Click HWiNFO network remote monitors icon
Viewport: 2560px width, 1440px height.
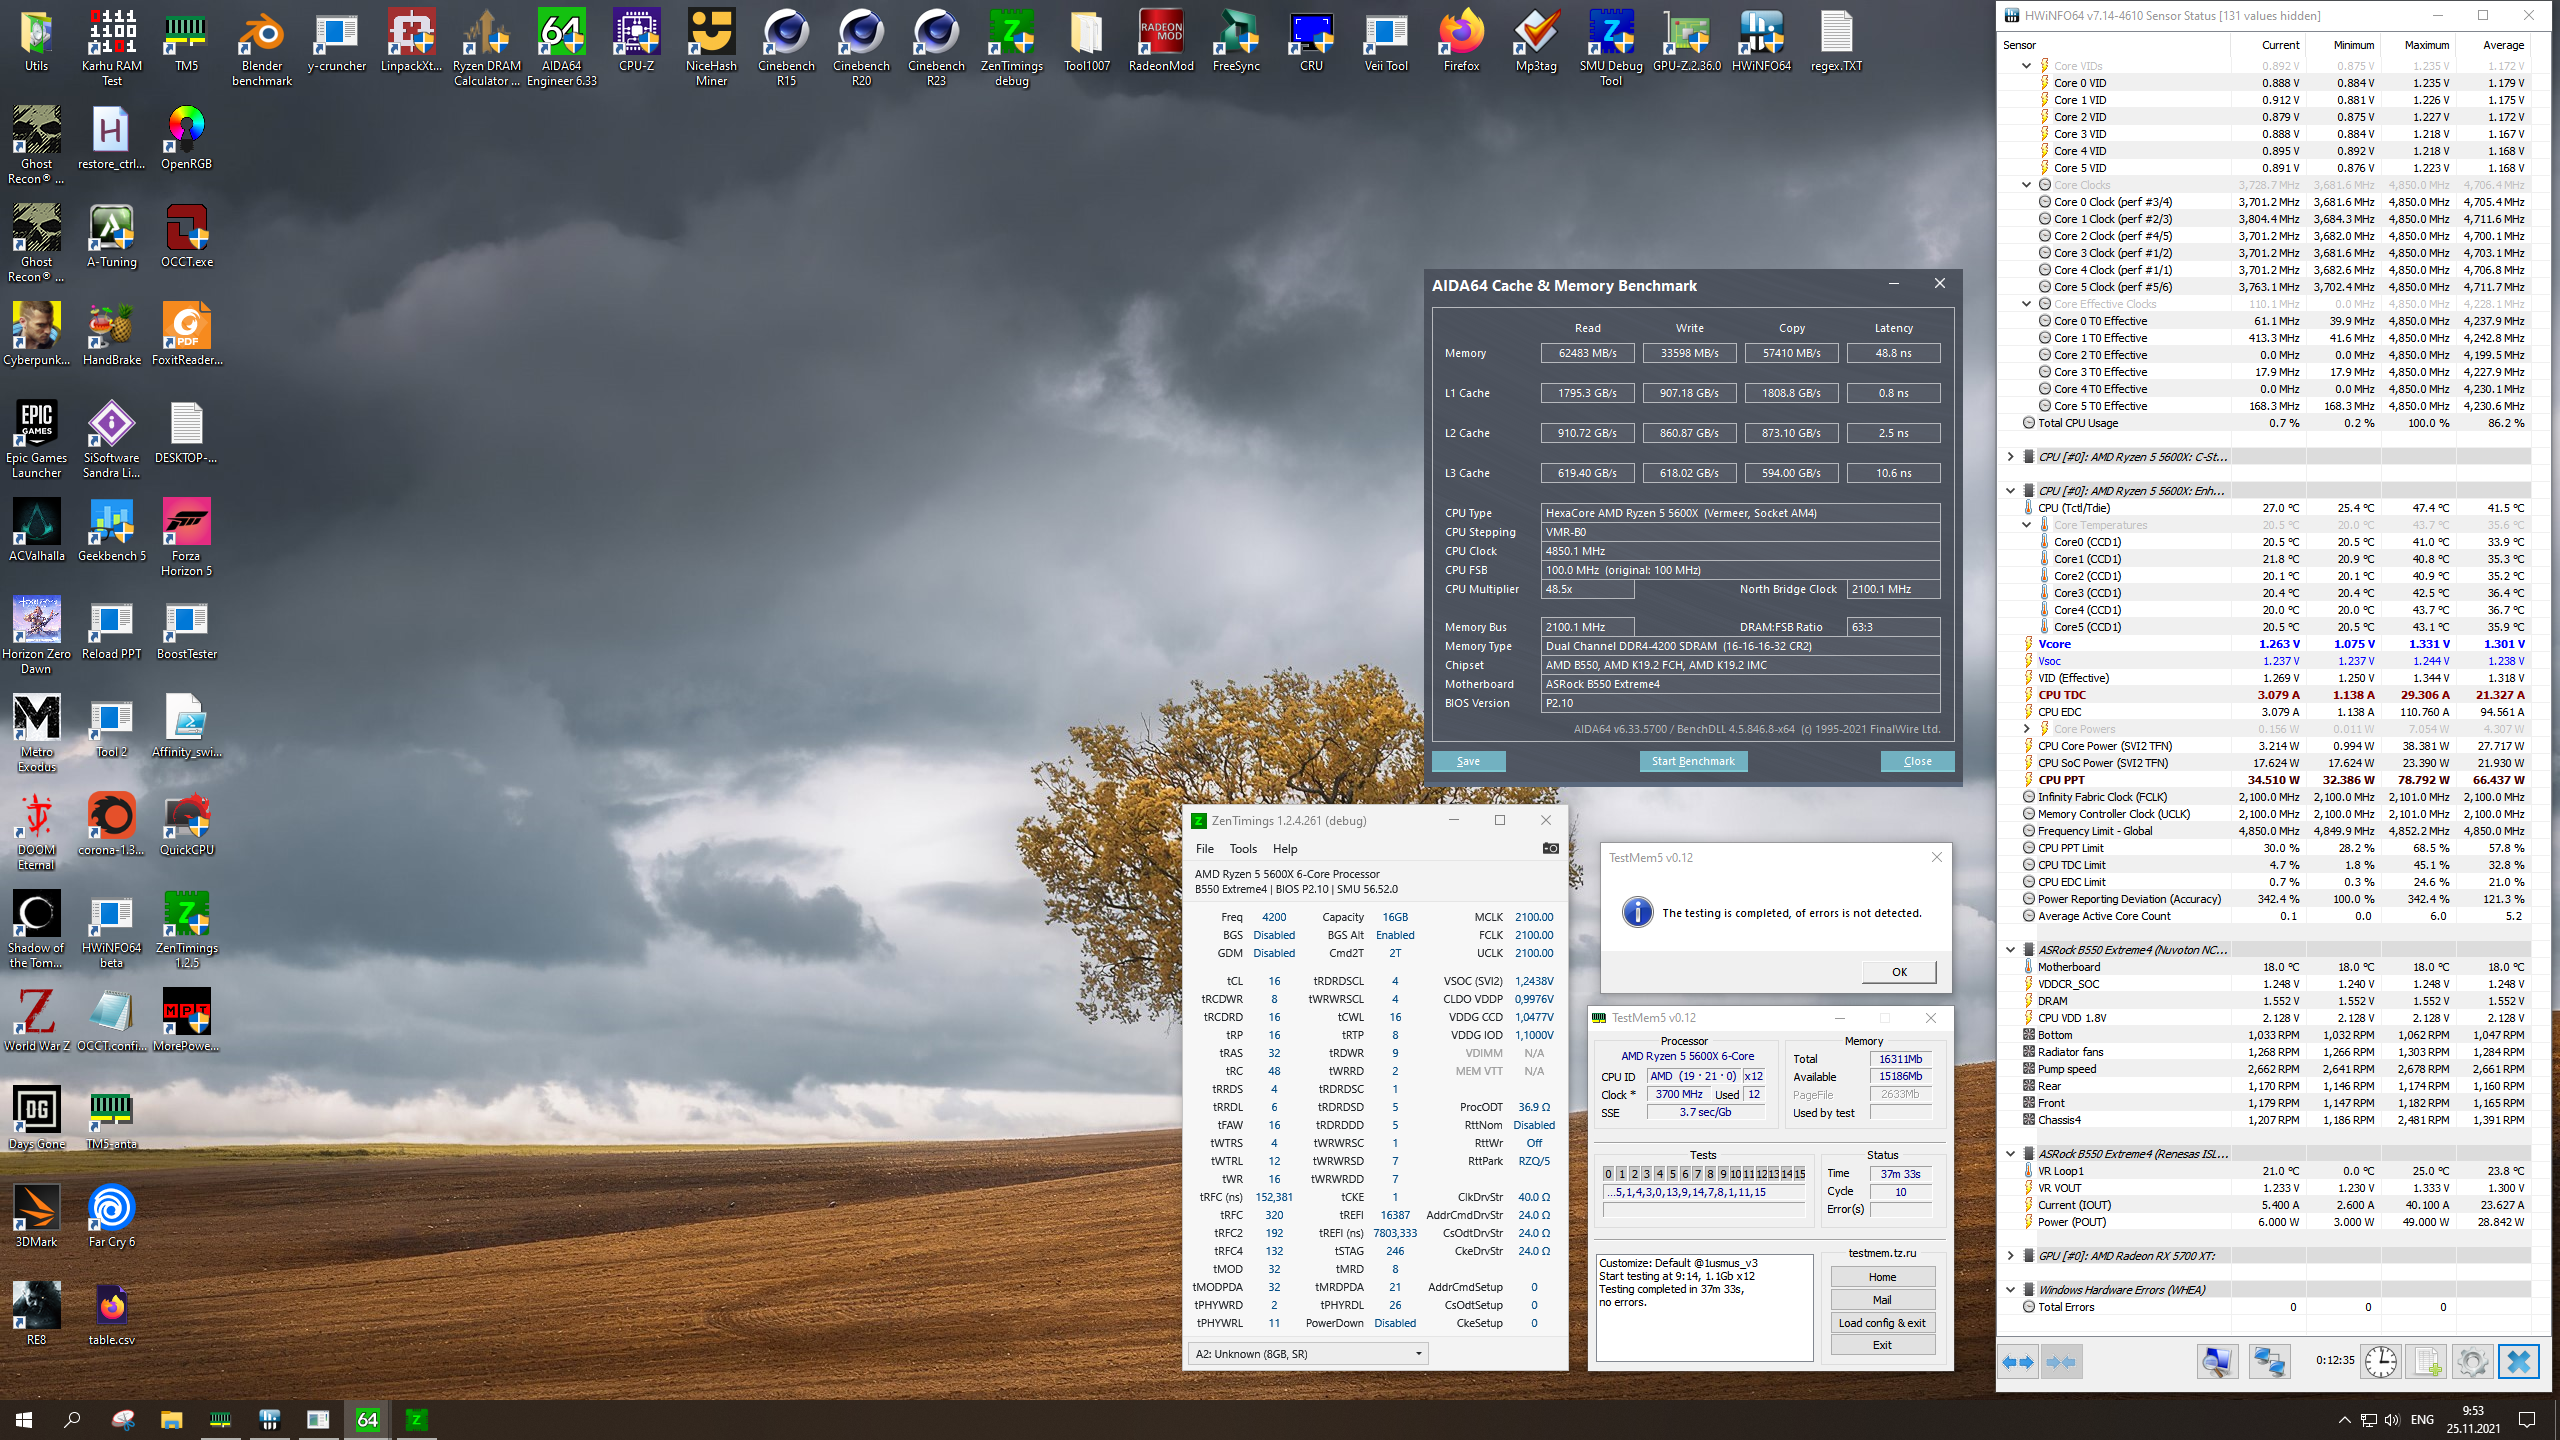pos(2269,1362)
